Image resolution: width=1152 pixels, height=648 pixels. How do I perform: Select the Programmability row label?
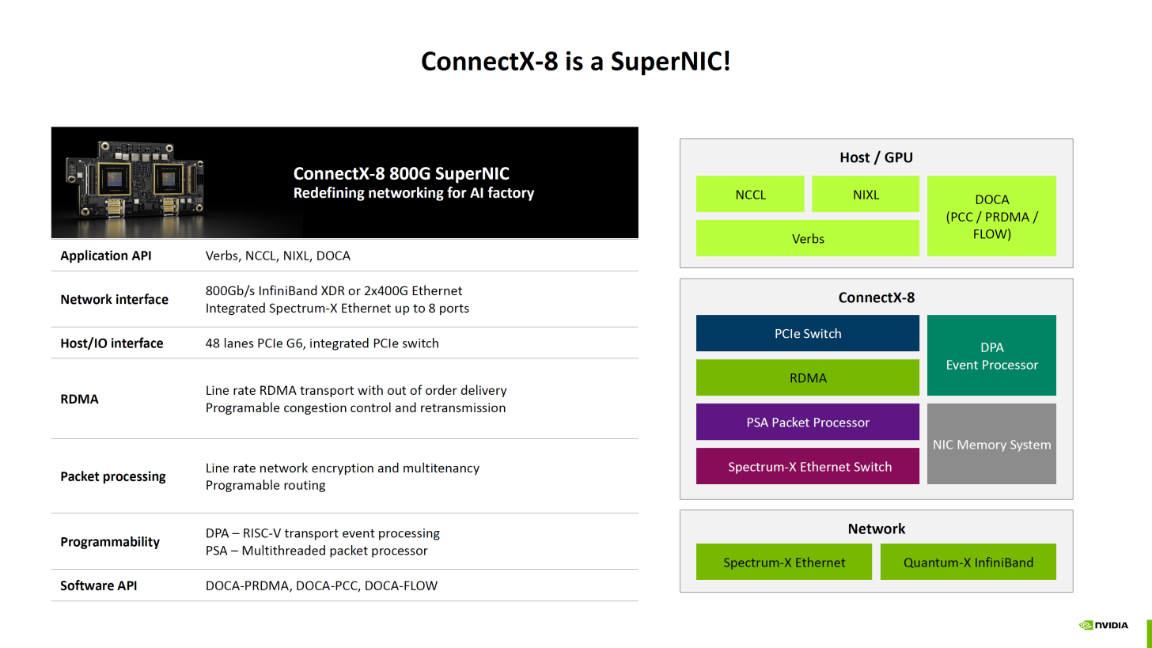tap(110, 542)
